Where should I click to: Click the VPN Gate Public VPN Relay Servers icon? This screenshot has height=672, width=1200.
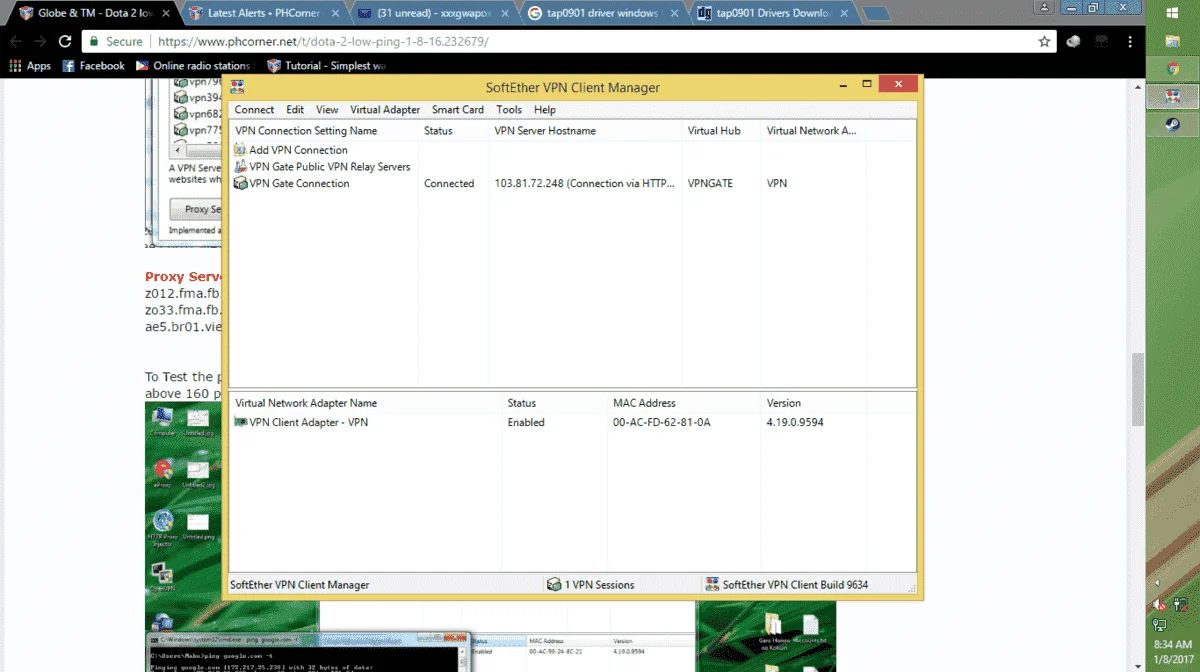click(240, 167)
